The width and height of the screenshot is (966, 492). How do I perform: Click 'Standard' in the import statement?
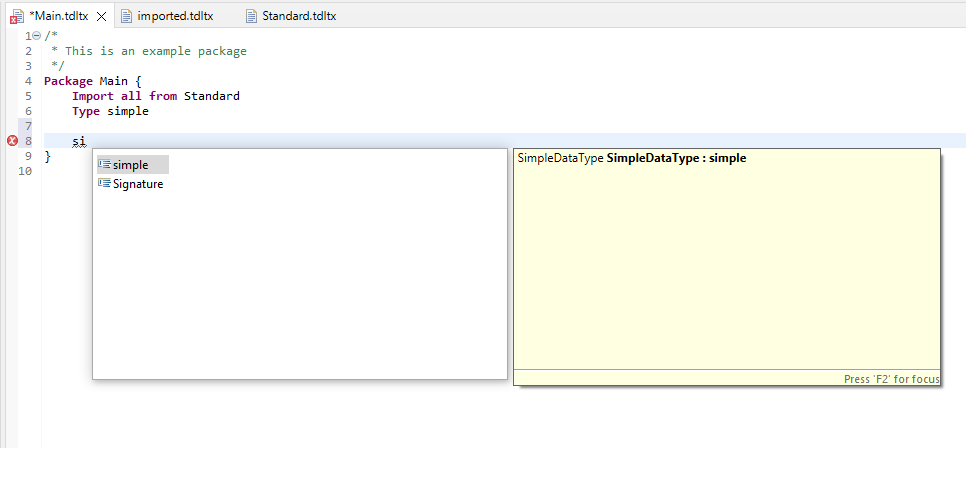pos(212,96)
